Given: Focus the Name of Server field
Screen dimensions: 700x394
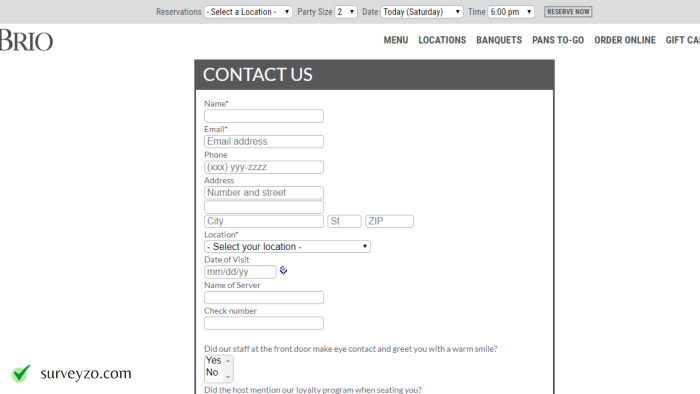Looking at the screenshot, I should [264, 298].
